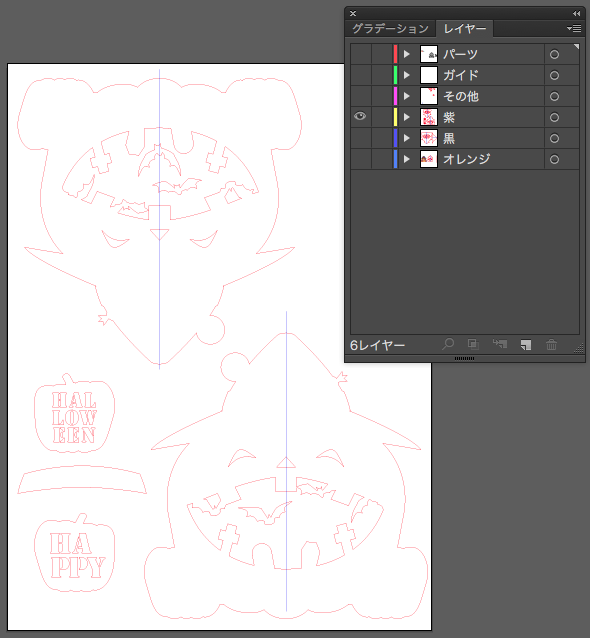Click Make/Release Clipping Mask icon

click(473, 345)
